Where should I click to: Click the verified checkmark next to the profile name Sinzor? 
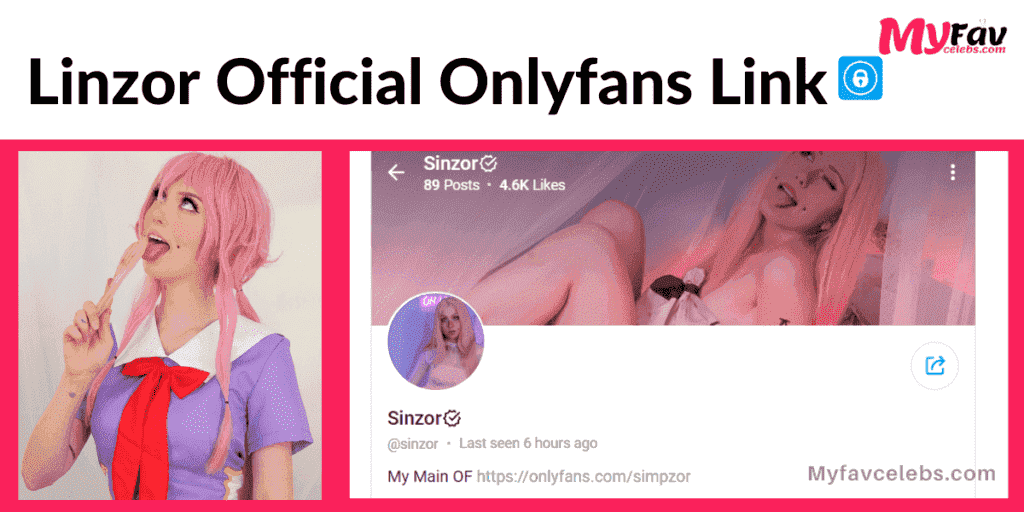453,418
